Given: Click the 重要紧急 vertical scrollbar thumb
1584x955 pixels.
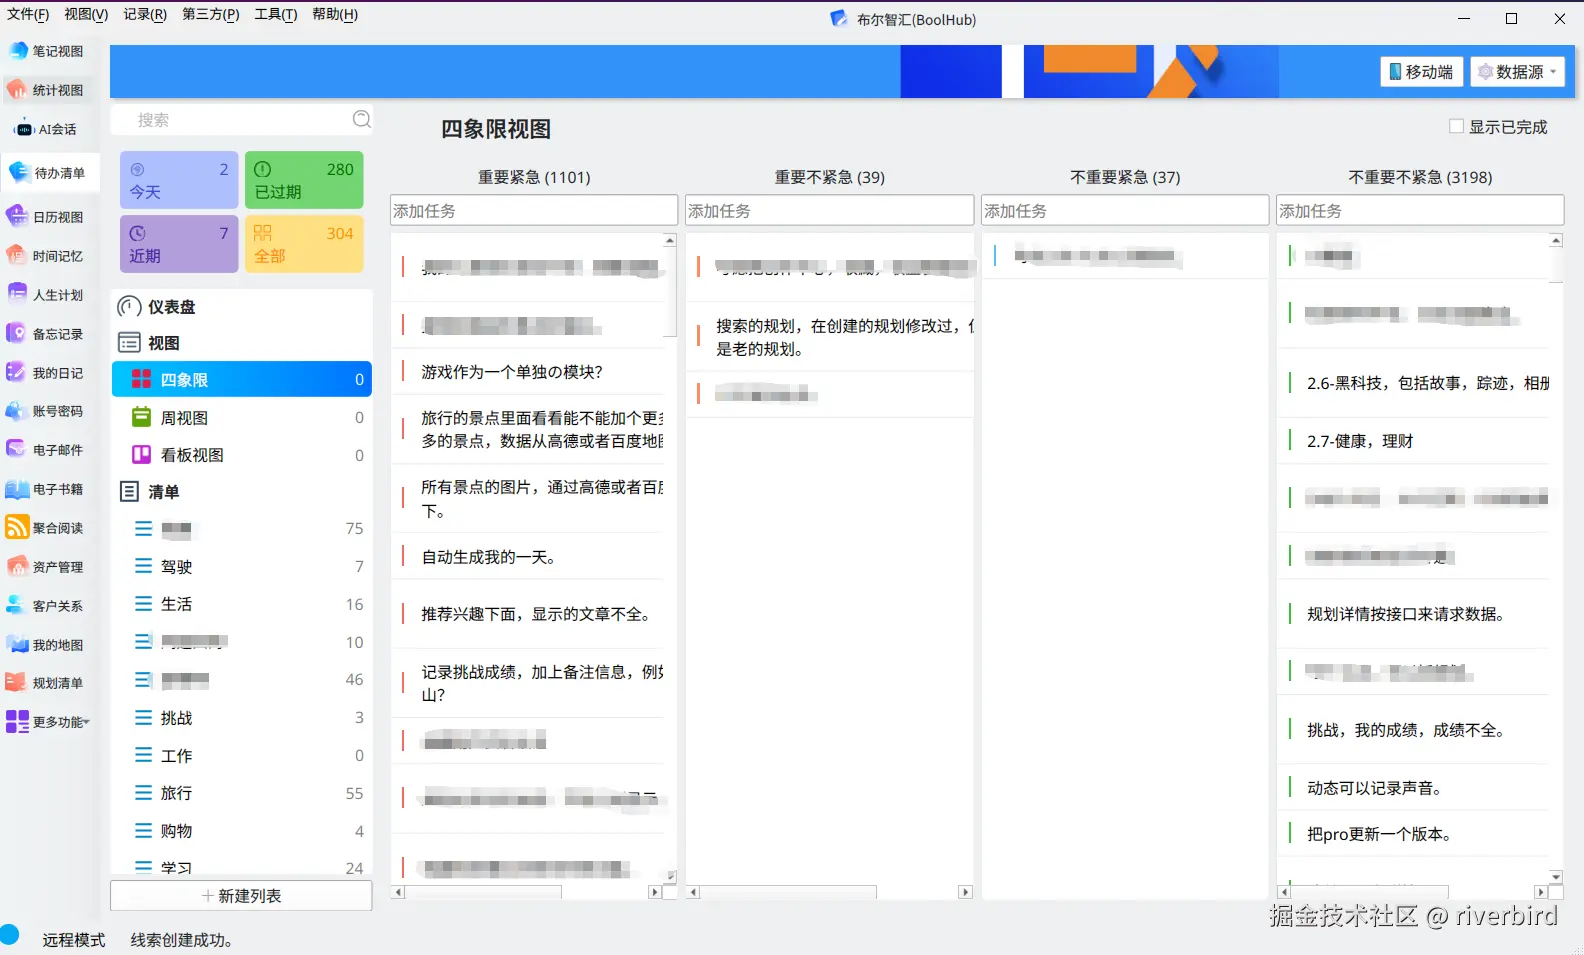Looking at the screenshot, I should pos(670,291).
